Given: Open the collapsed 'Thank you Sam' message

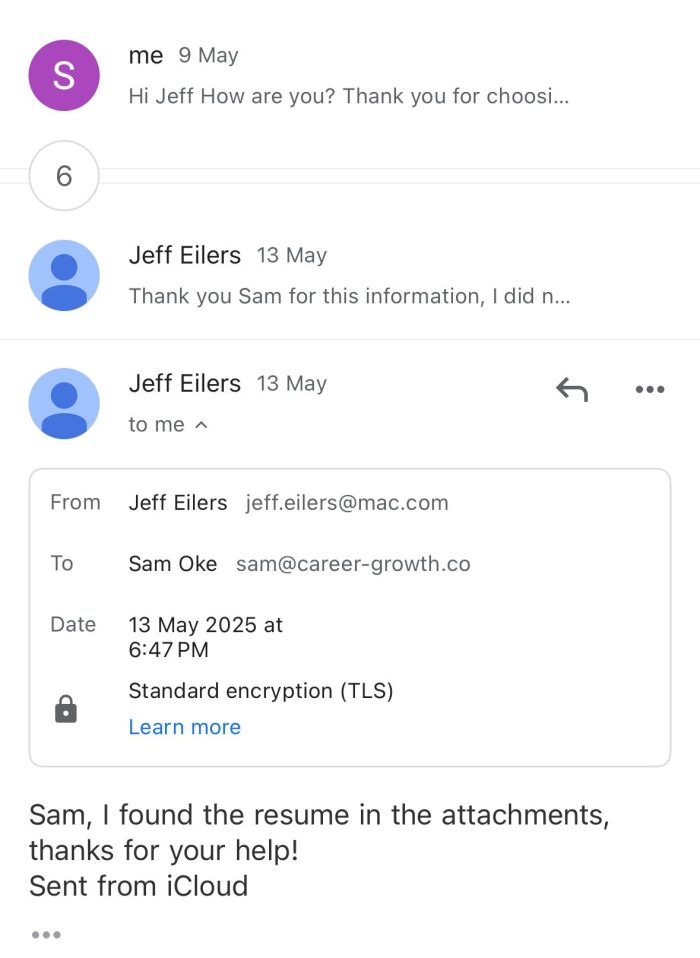Looking at the screenshot, I should [348, 296].
